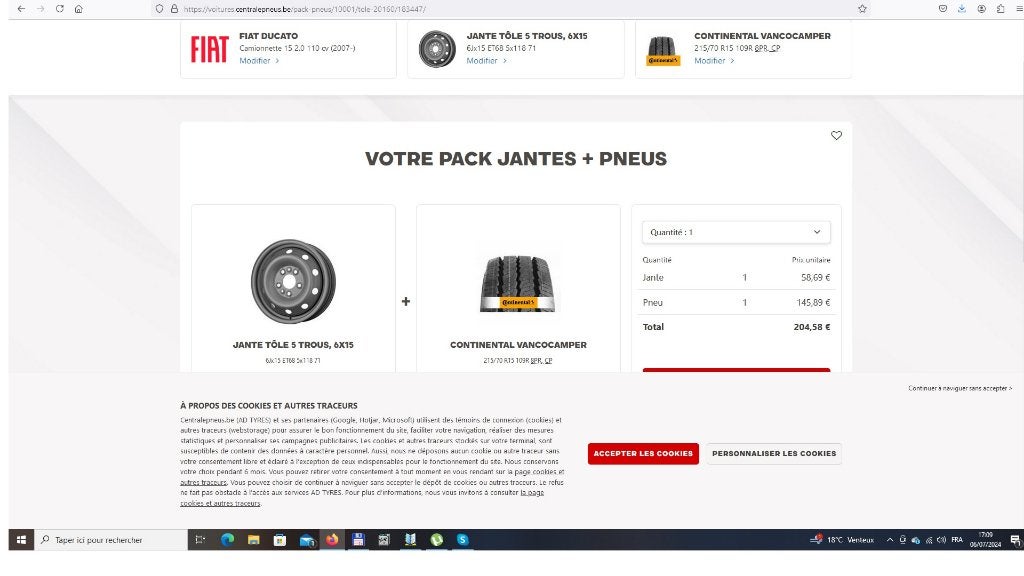Image resolution: width=1024 pixels, height=576 pixels.
Task: Switch the FRA keyboard language indicator
Action: tap(957, 540)
